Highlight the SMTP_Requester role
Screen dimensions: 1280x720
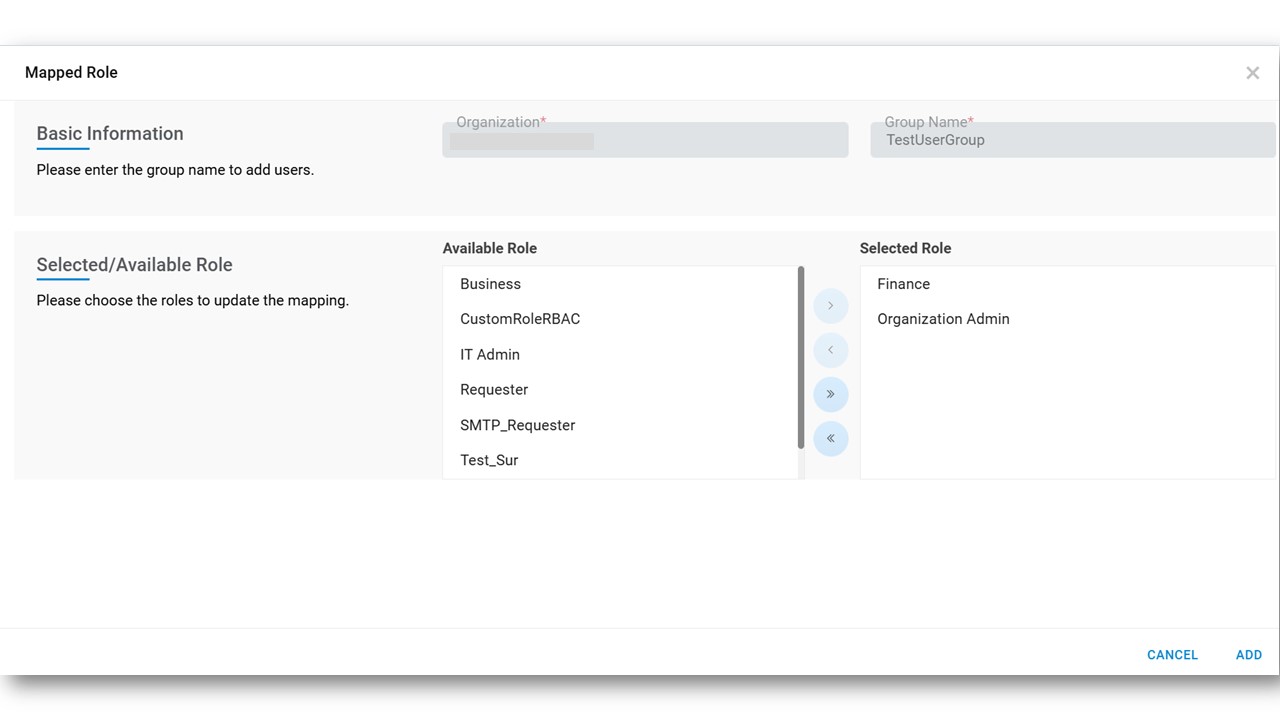point(518,425)
